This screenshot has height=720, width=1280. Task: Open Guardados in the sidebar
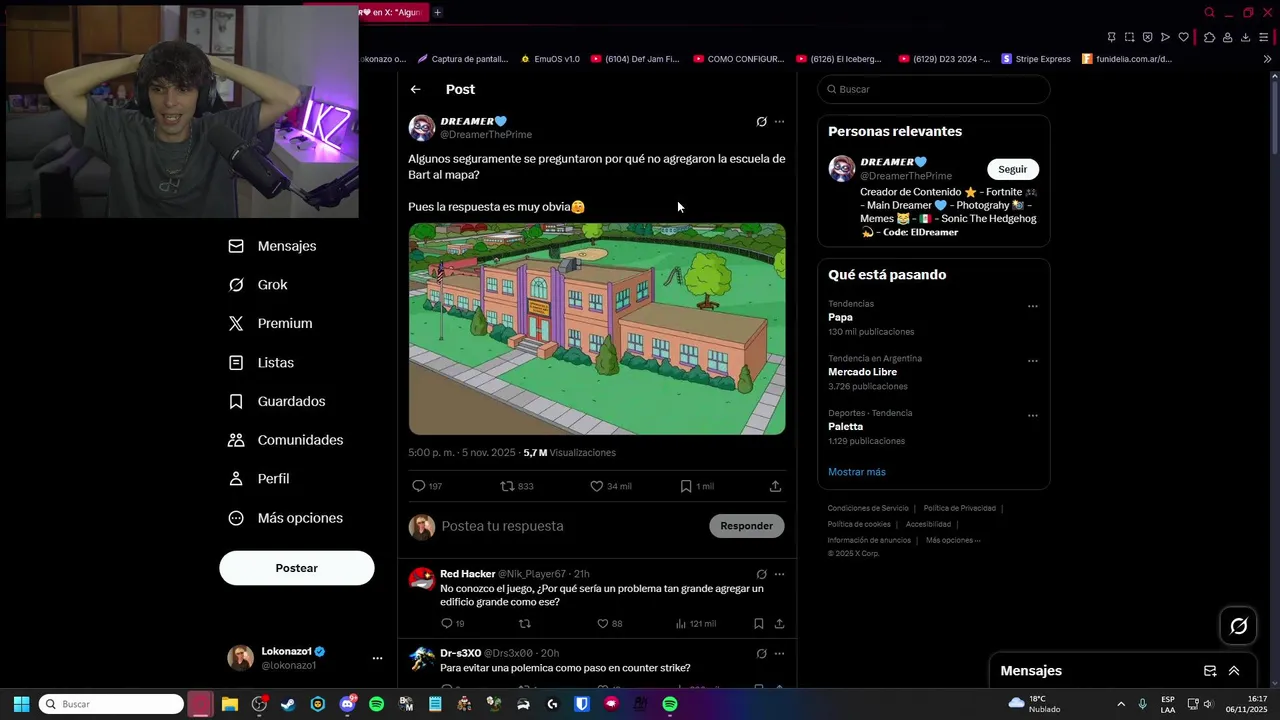click(278, 402)
